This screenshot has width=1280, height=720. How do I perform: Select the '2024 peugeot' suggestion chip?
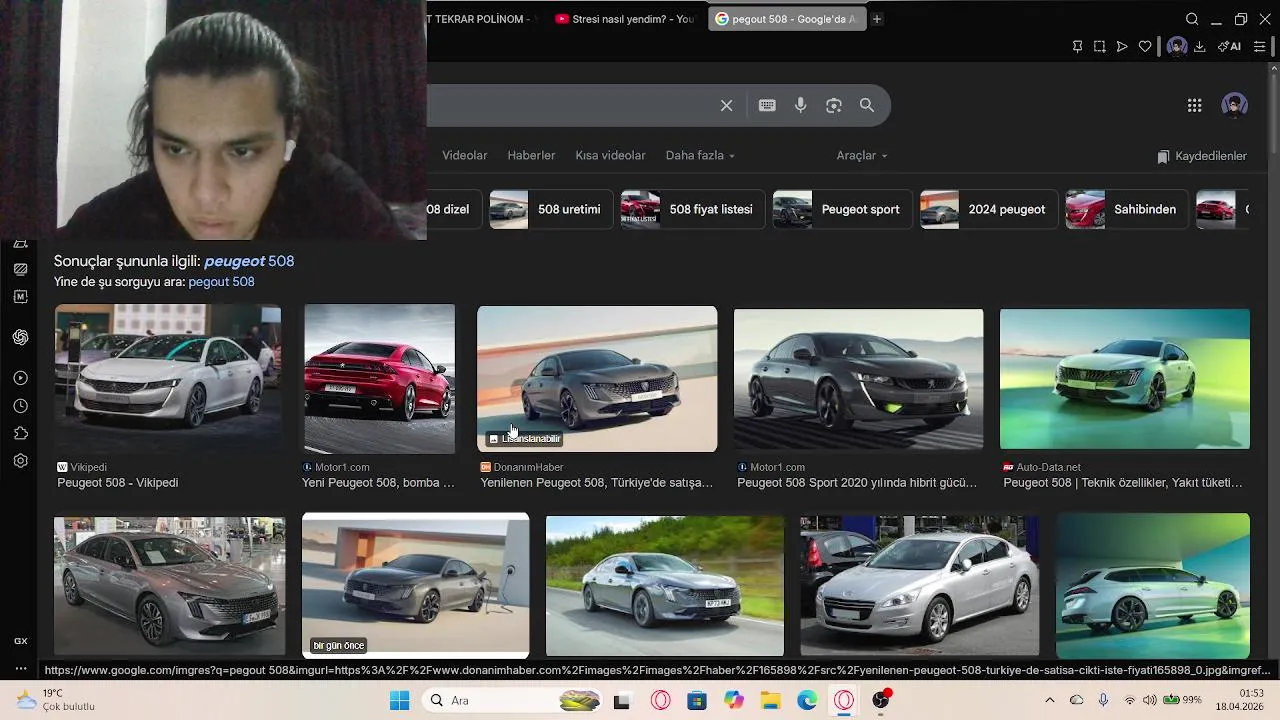[x=988, y=209]
